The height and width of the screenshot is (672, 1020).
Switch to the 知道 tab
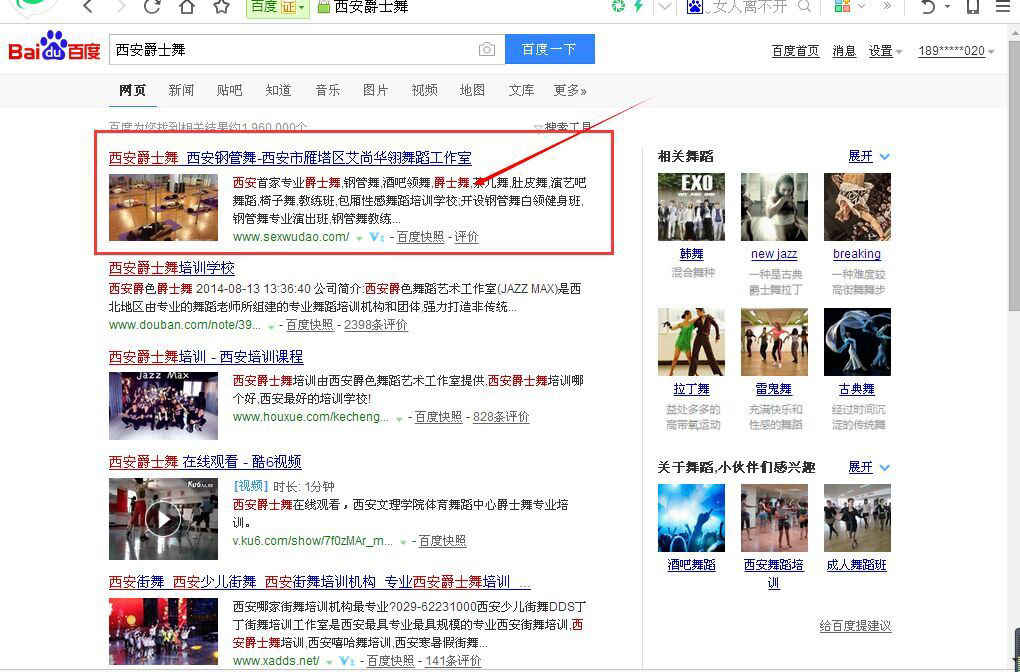pos(278,90)
